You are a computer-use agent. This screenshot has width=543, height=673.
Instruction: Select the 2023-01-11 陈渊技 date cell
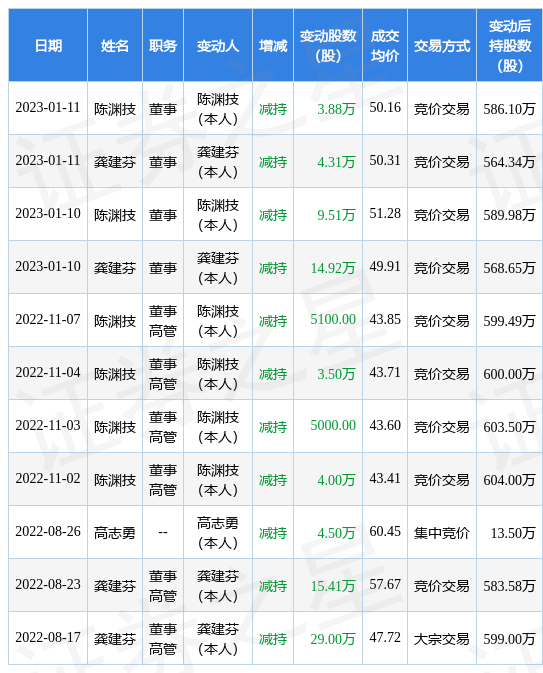click(x=48, y=108)
